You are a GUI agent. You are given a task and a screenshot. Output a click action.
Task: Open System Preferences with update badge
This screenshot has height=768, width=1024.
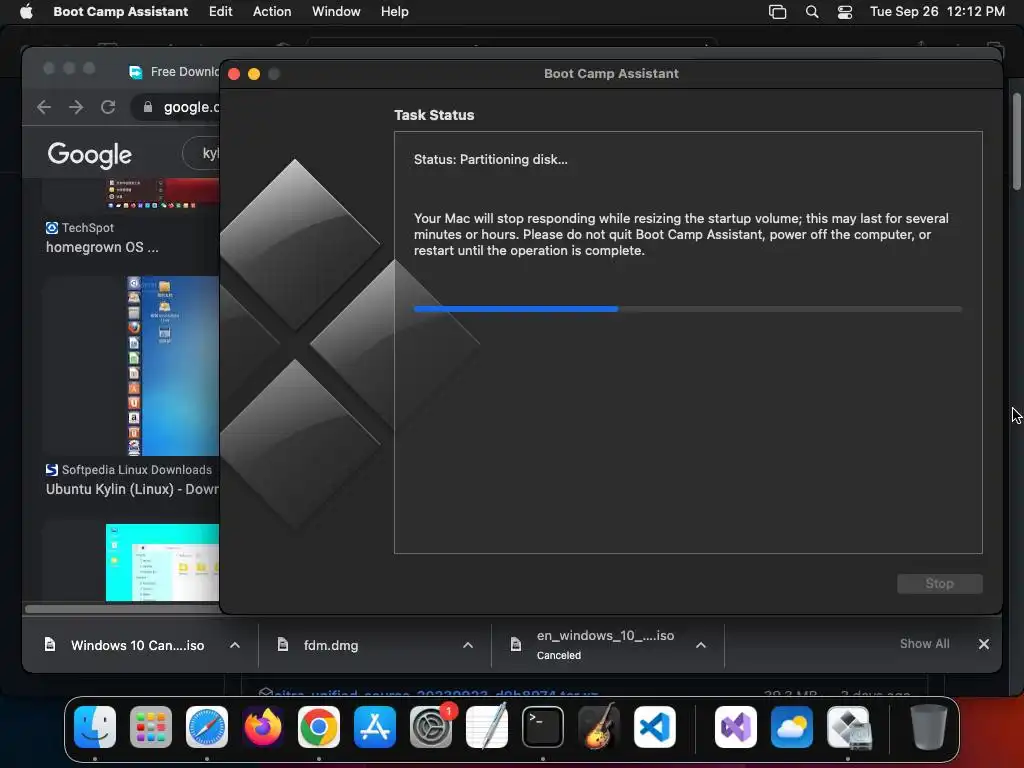pyautogui.click(x=431, y=727)
